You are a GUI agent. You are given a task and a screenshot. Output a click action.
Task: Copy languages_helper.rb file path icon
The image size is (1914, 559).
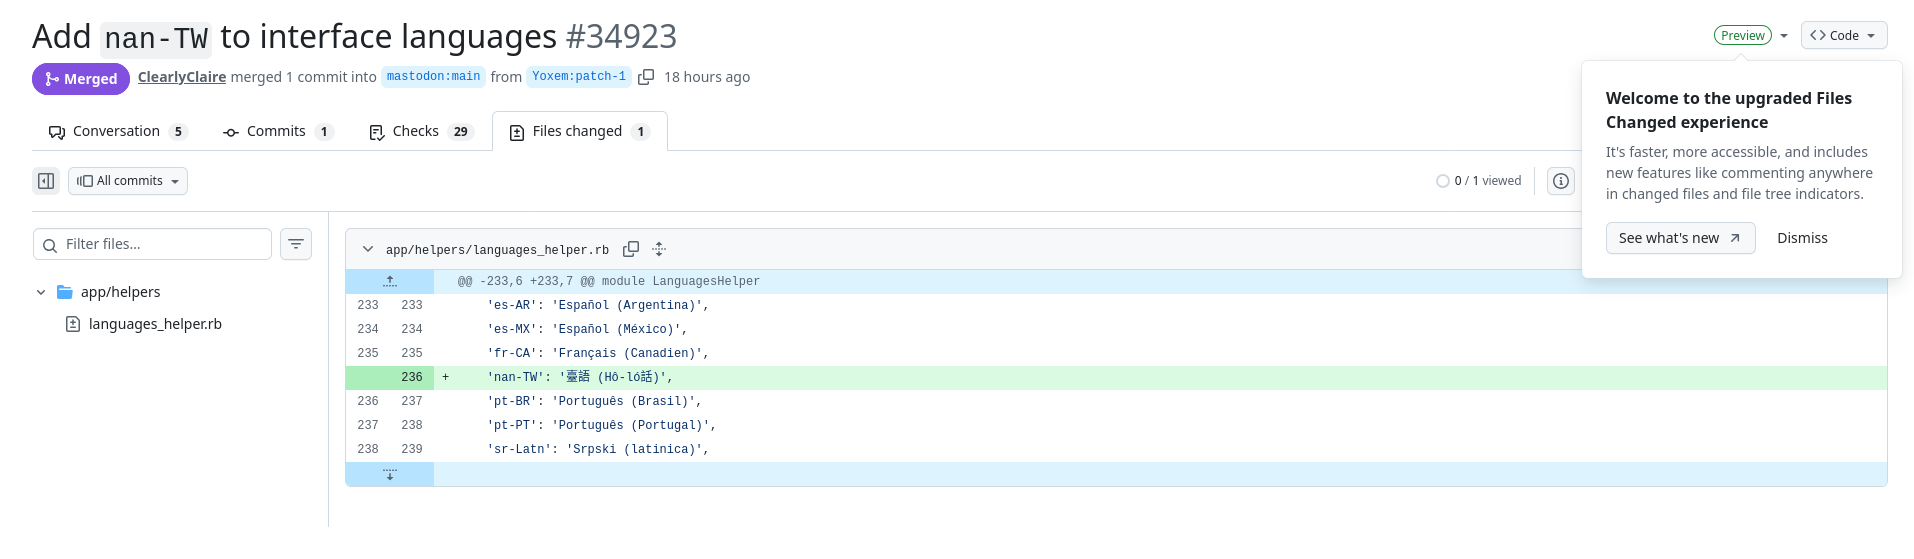[631, 249]
